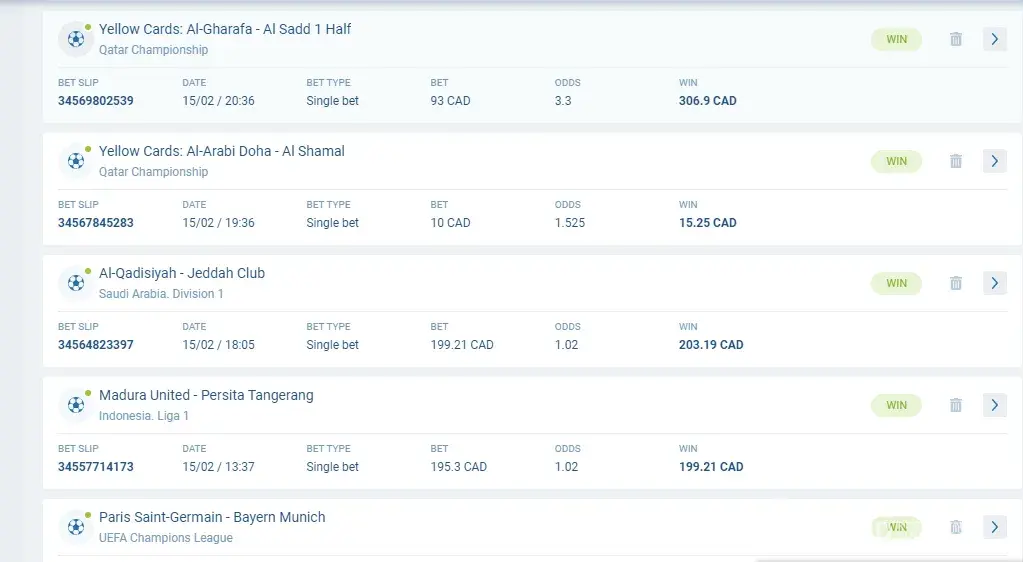Image resolution: width=1023 pixels, height=562 pixels.
Task: Click soccer ball icon for Madura United bet
Action: point(75,405)
